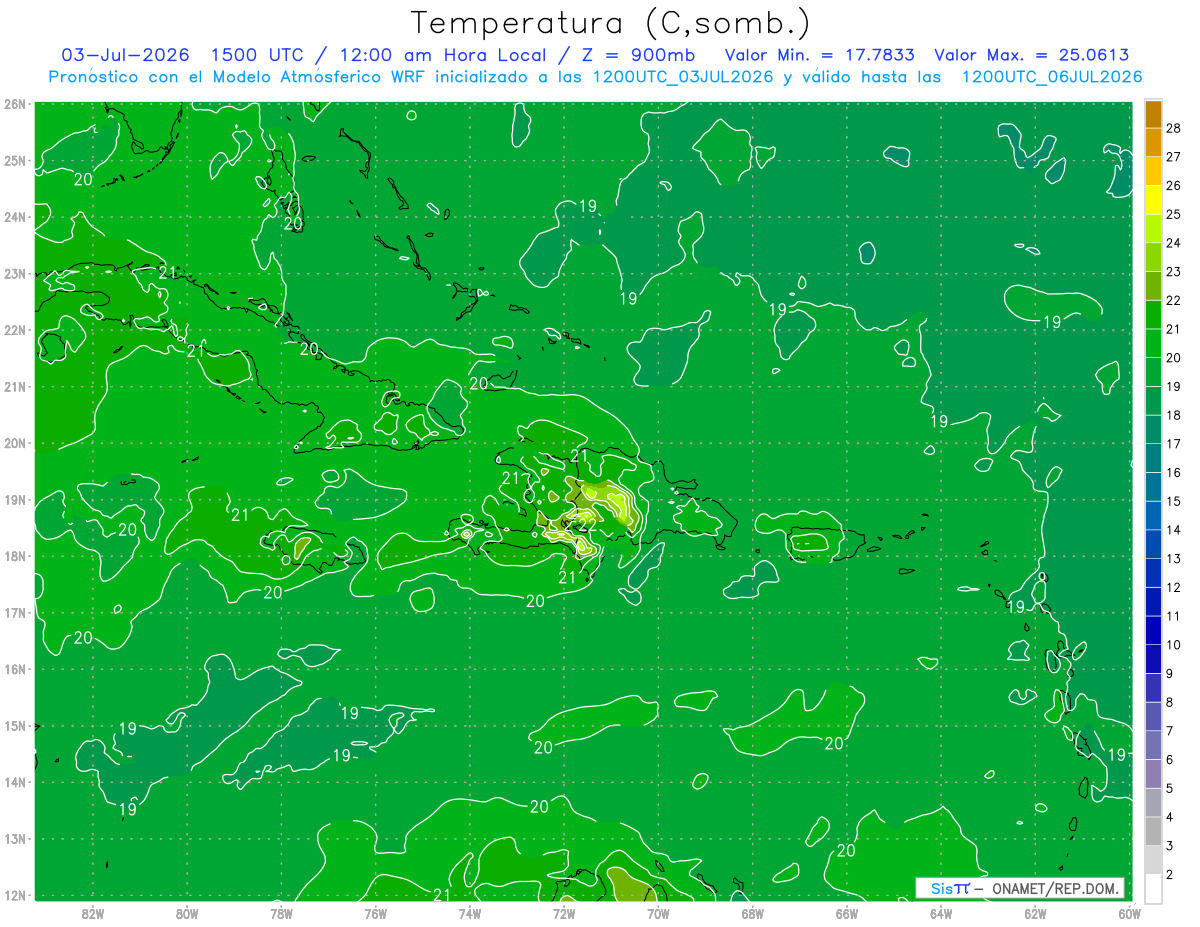Select the pressure level "Z = 900mb"
Viewport: 1200px width, 927px height.
click(638, 56)
